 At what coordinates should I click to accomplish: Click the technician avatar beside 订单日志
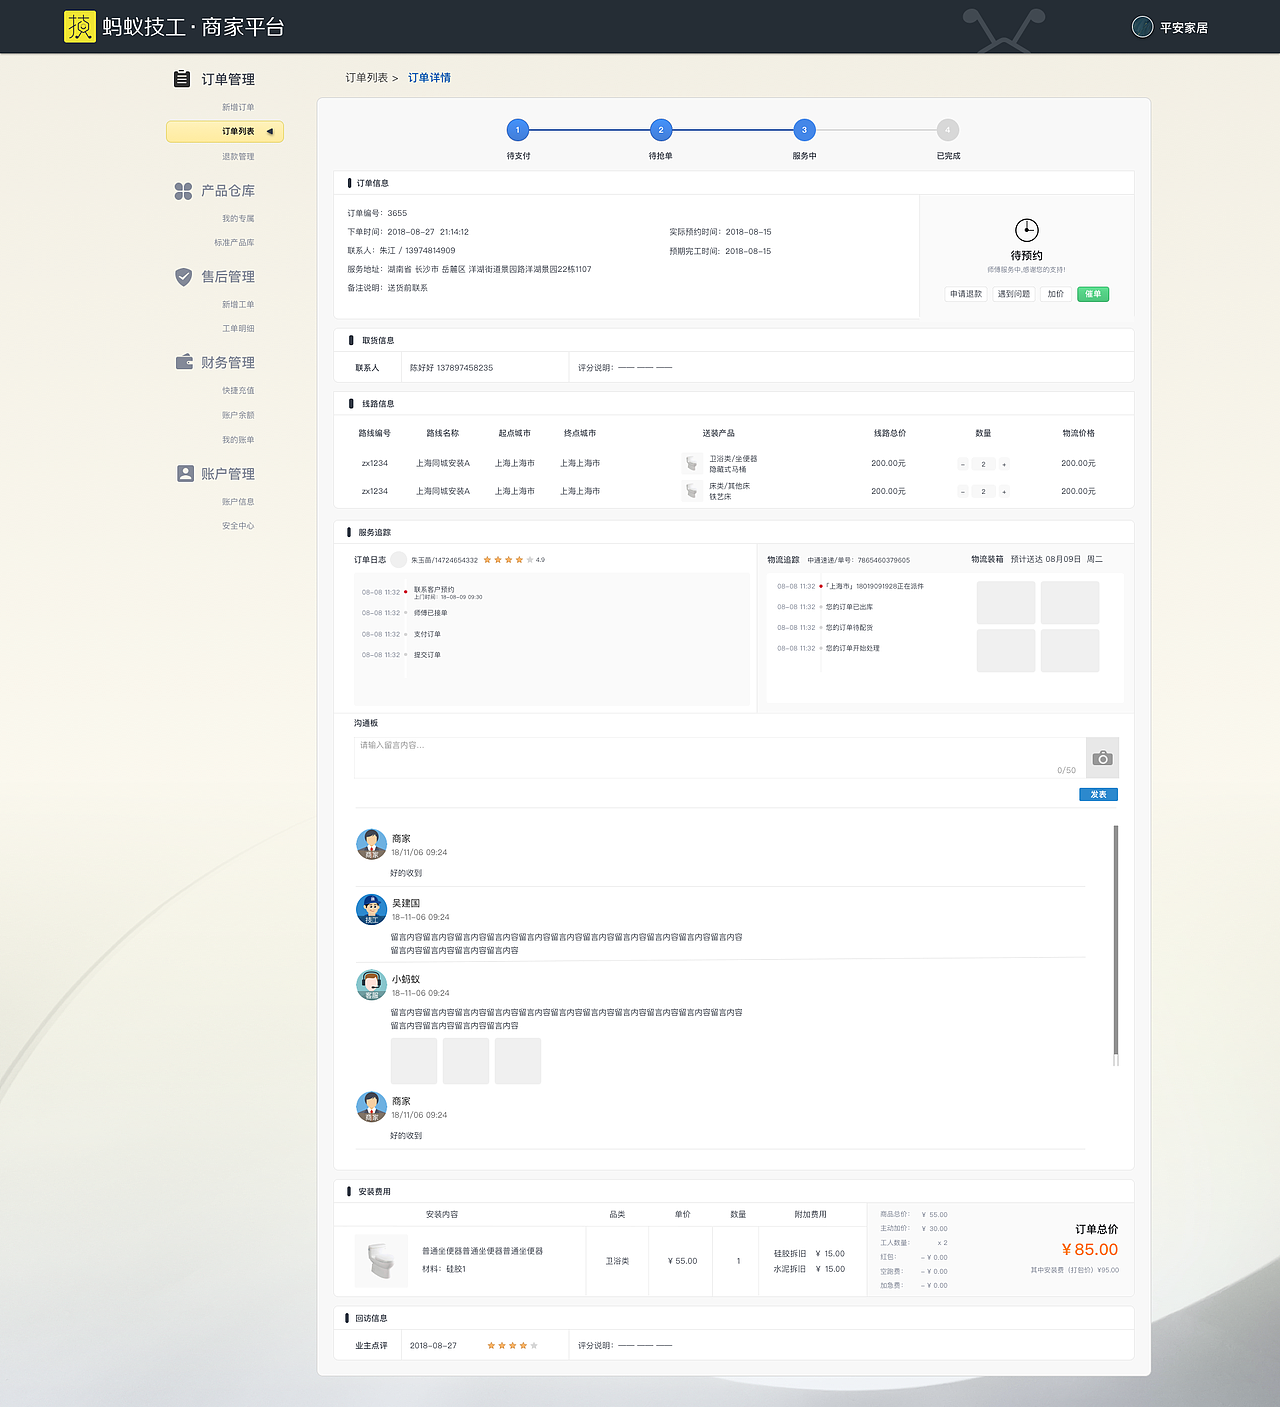[x=399, y=560]
